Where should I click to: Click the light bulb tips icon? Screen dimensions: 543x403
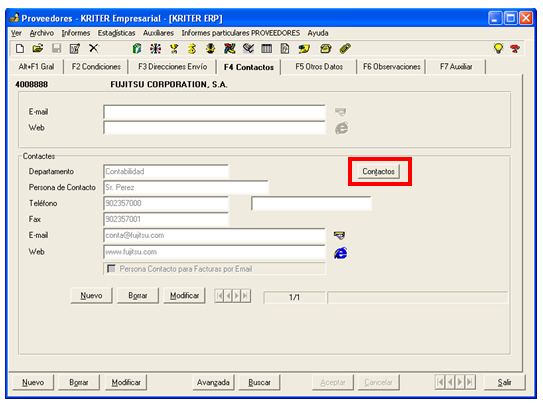[x=498, y=48]
